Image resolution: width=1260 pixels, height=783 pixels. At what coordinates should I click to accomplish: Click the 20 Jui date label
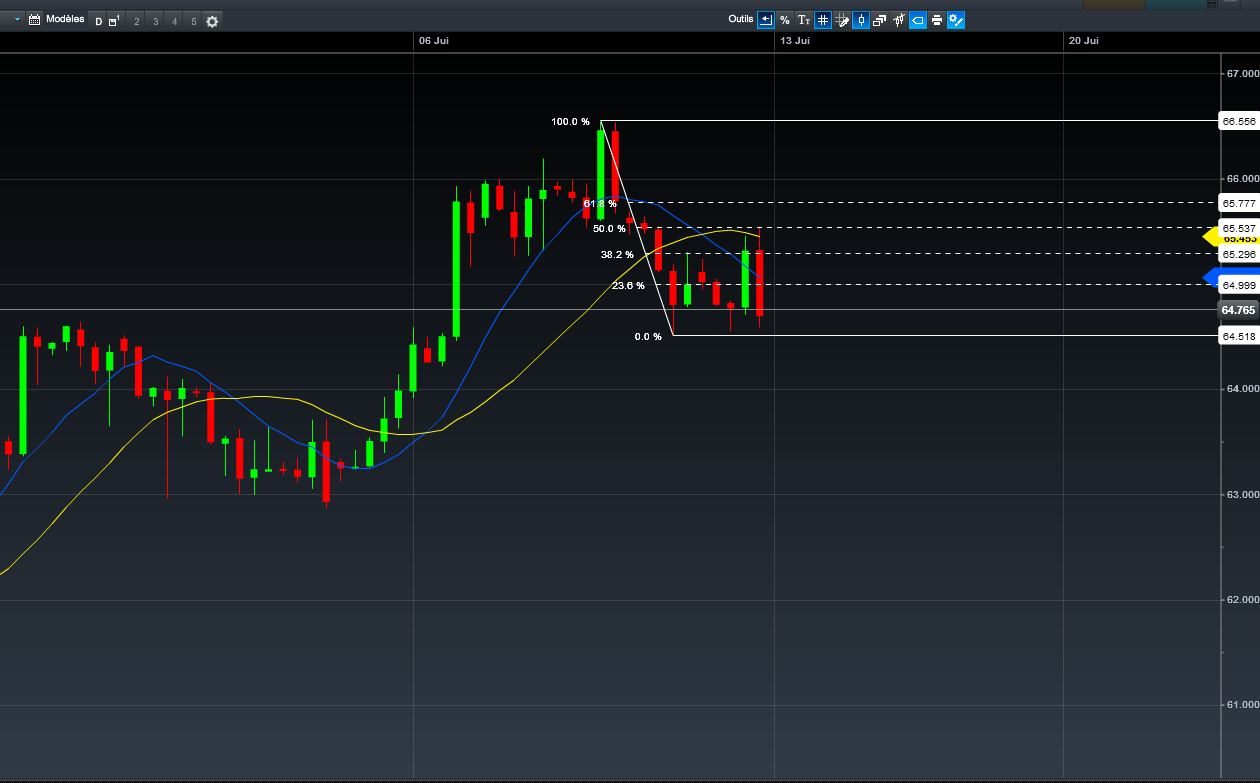click(1084, 41)
